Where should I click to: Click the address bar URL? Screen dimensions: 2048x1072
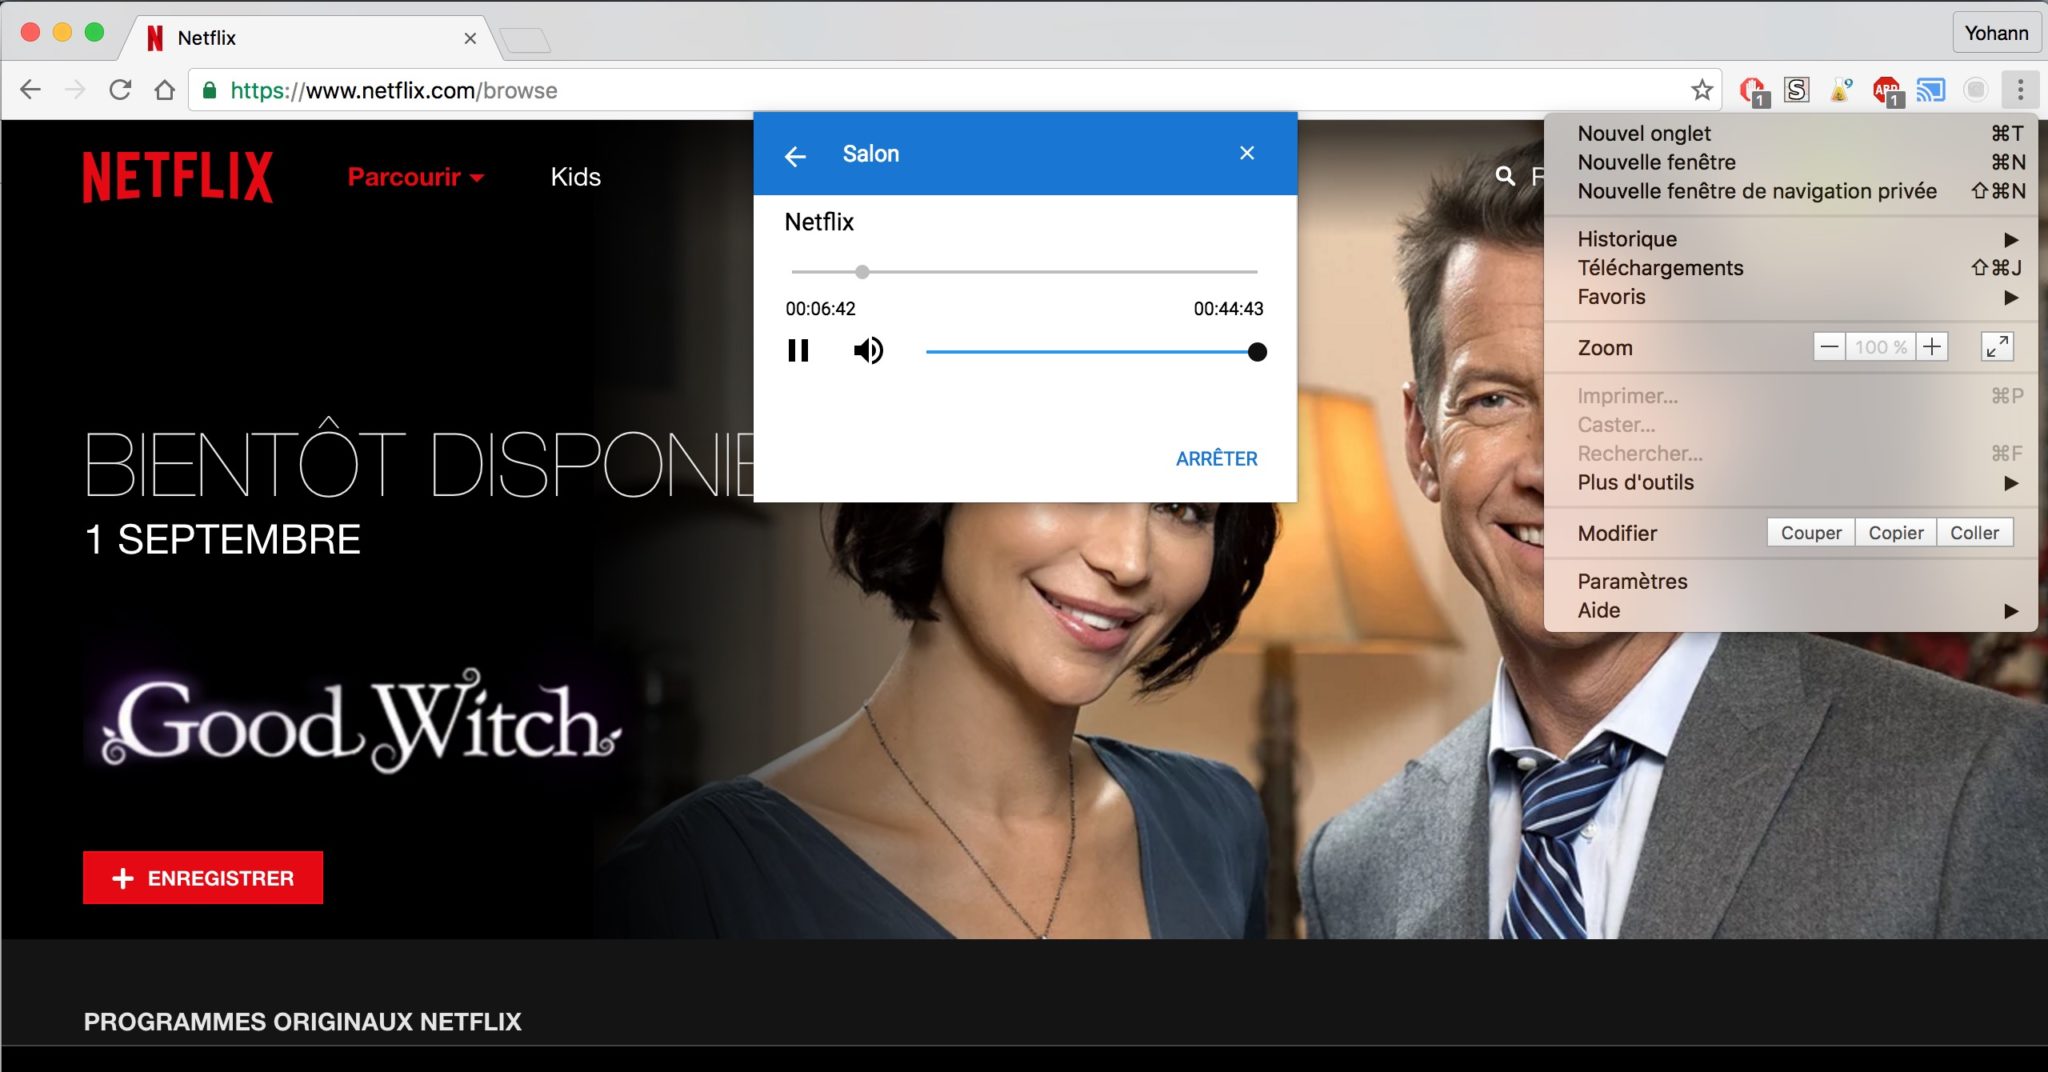point(394,91)
